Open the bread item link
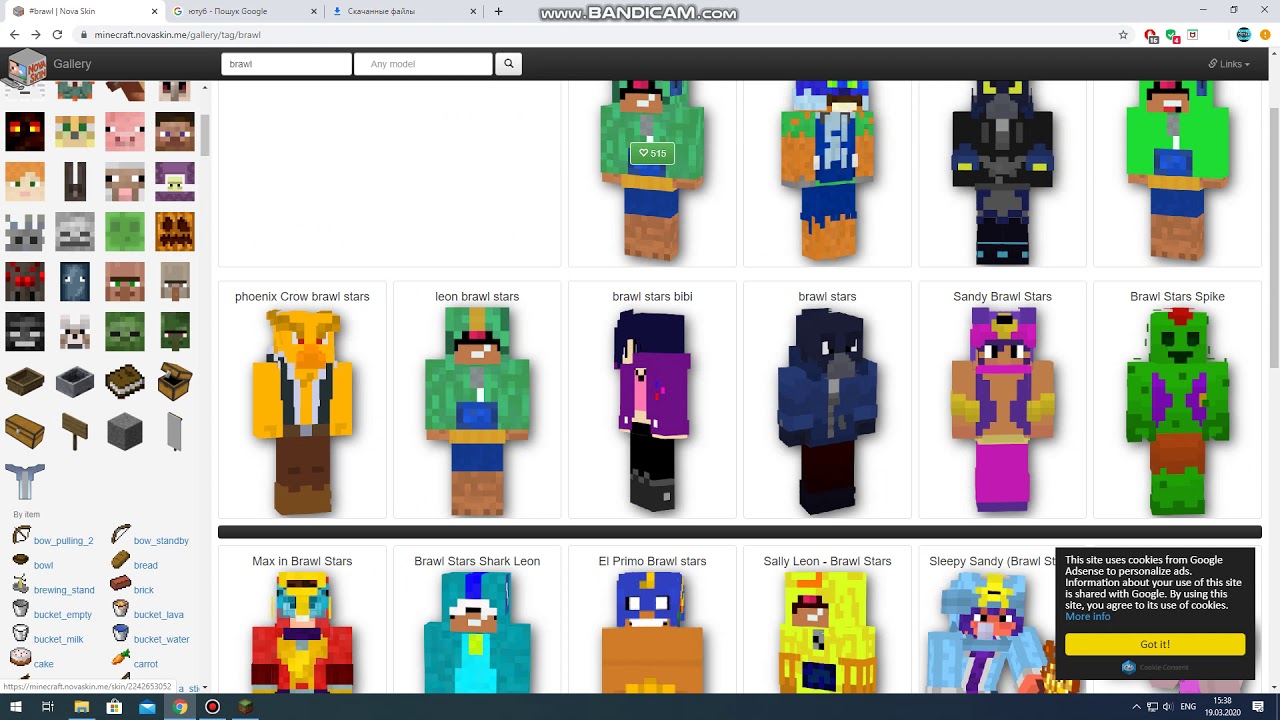This screenshot has height=720, width=1280. click(145, 566)
